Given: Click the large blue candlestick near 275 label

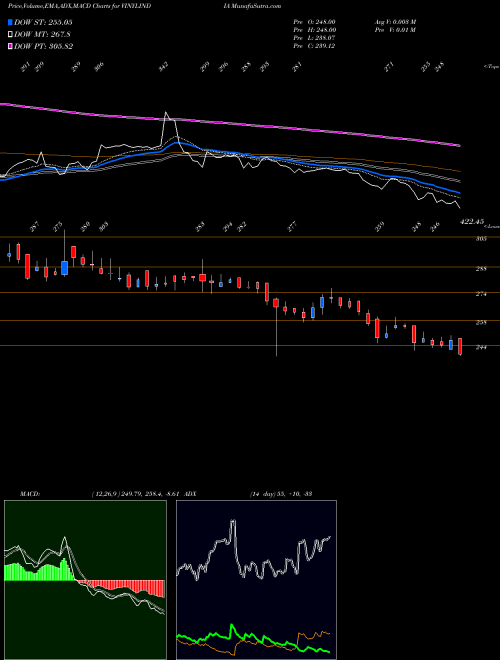Looking at the screenshot, I should (64, 268).
